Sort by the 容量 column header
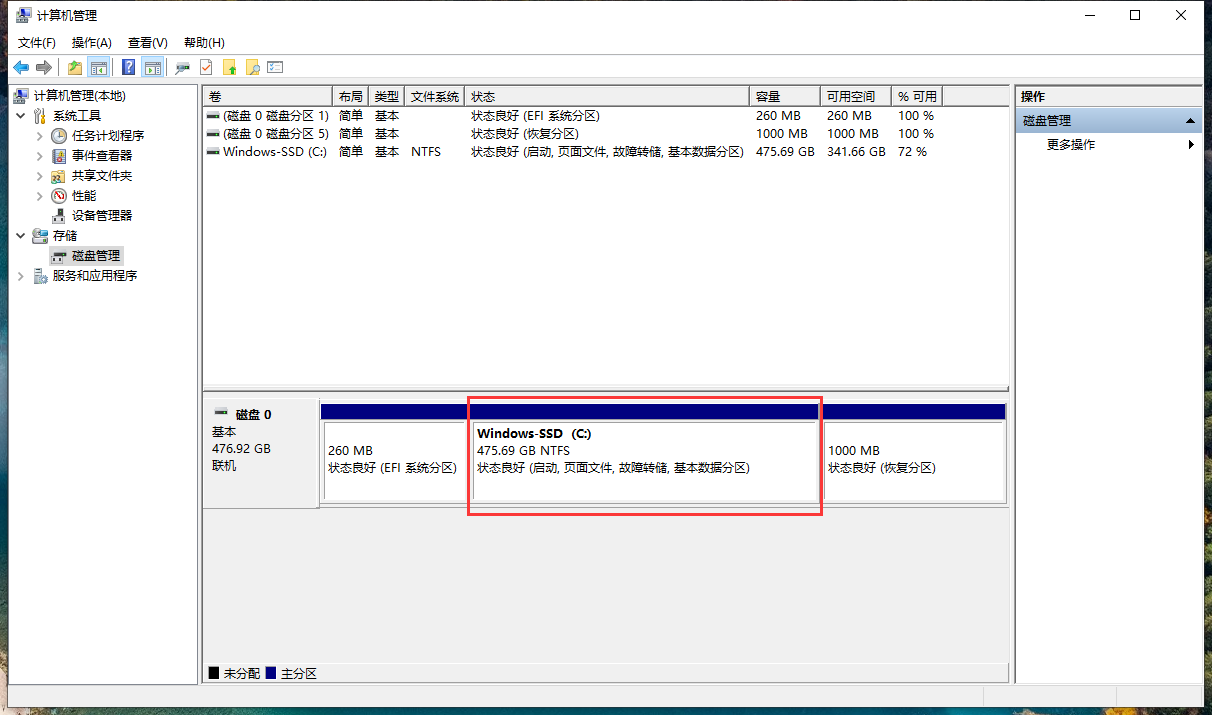This screenshot has height=715, width=1212. pyautogui.click(x=785, y=96)
